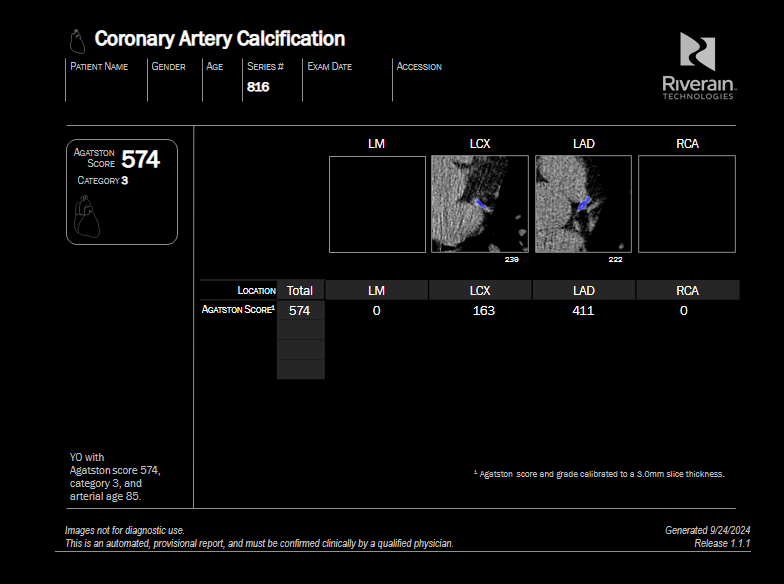784x584 pixels.
Task: Click the RCA column header in the table
Action: tap(688, 290)
